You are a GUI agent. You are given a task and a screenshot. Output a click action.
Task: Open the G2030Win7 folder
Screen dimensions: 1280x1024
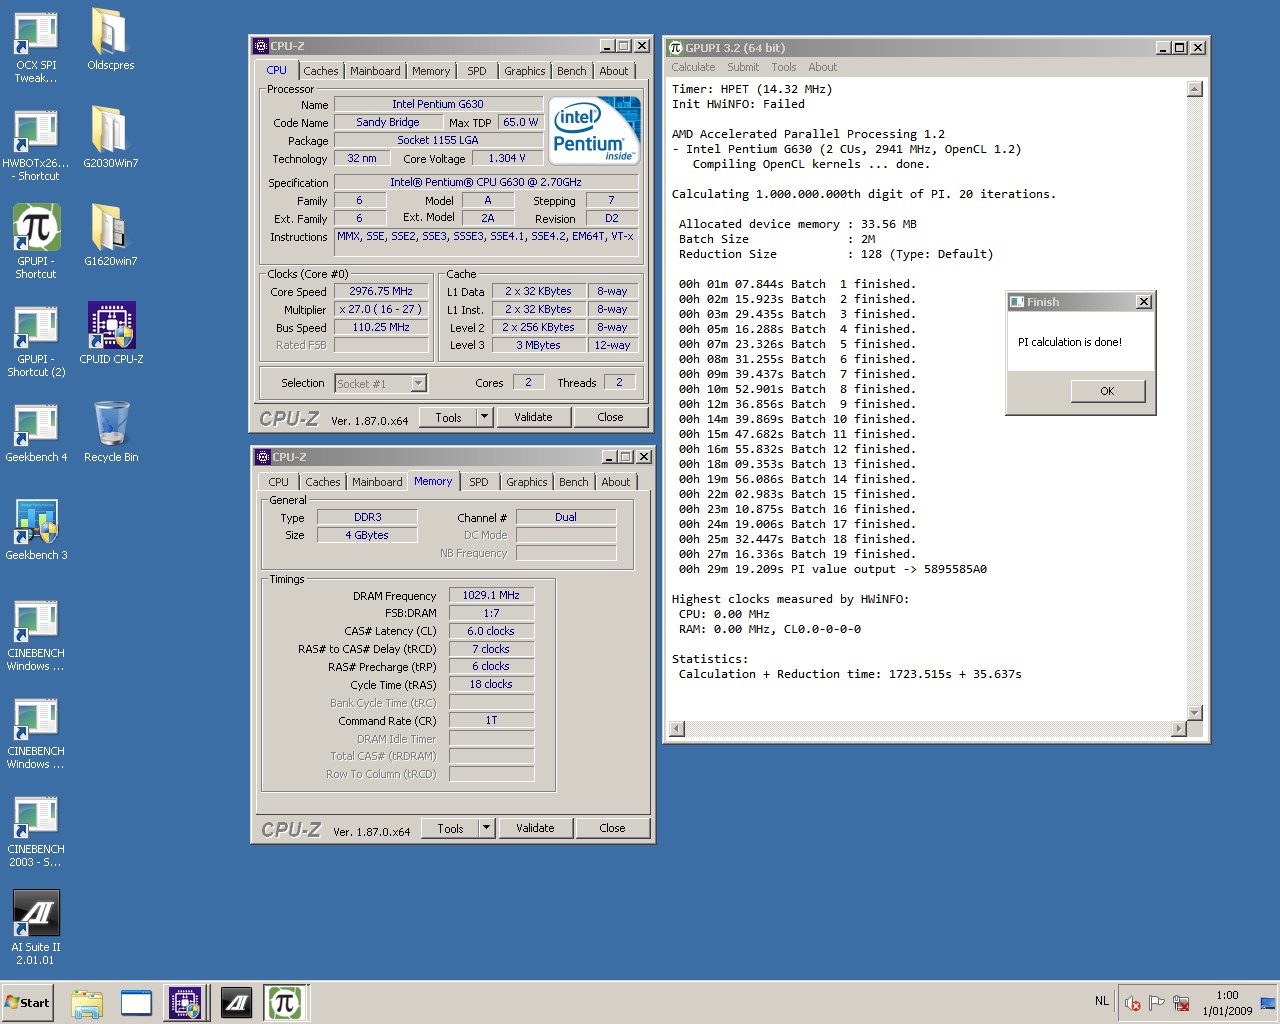tap(110, 138)
